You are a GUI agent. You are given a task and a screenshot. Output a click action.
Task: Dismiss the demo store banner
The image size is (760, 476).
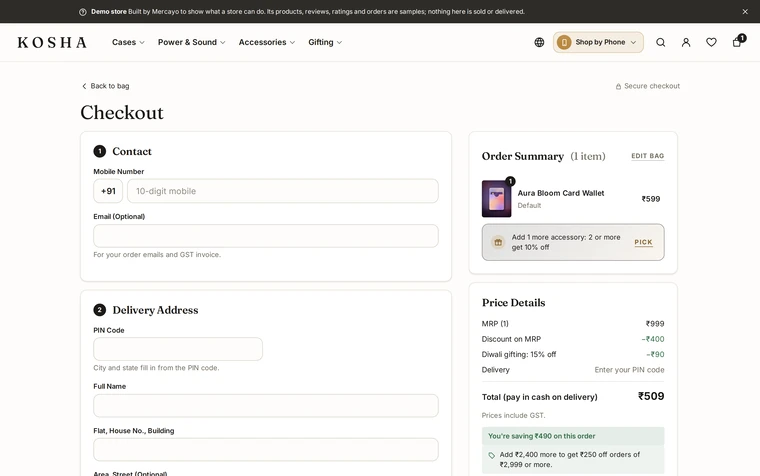(x=745, y=12)
